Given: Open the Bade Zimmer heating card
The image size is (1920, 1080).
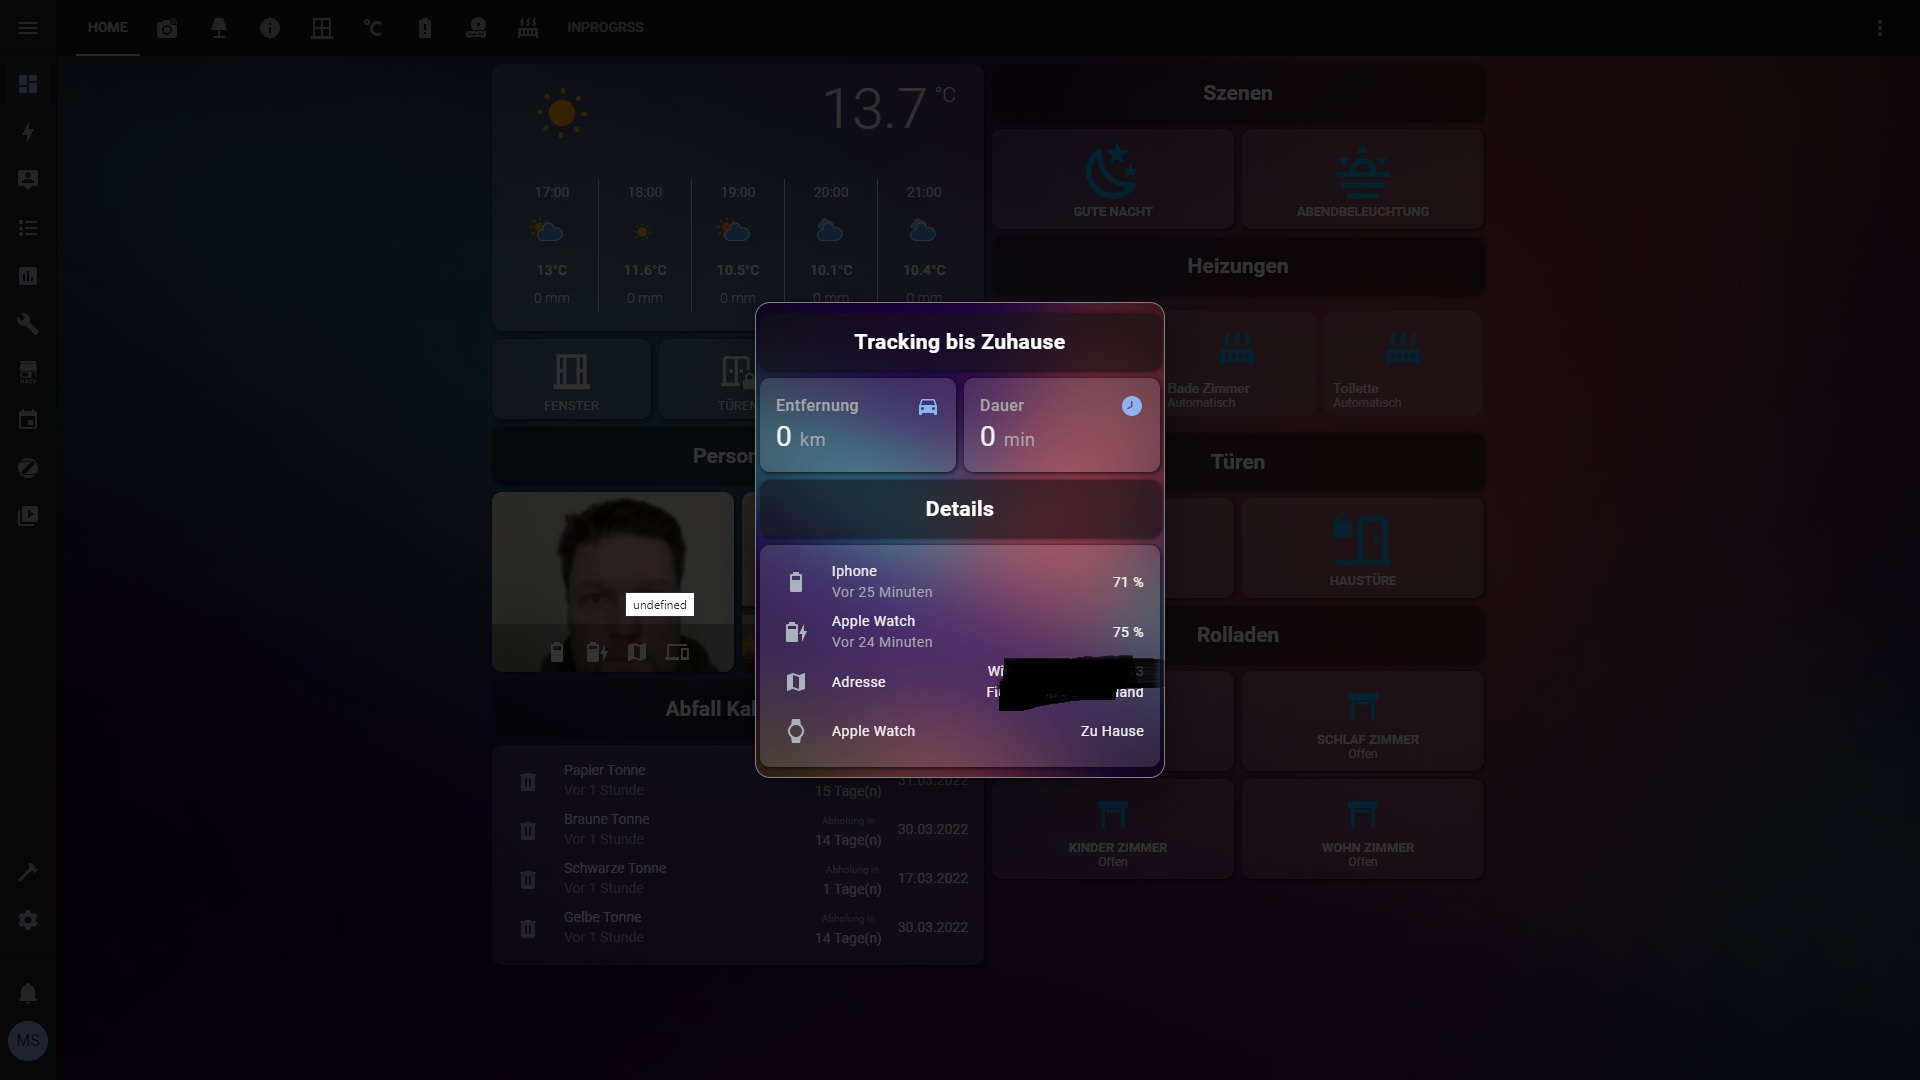Looking at the screenshot, I should tap(1238, 364).
